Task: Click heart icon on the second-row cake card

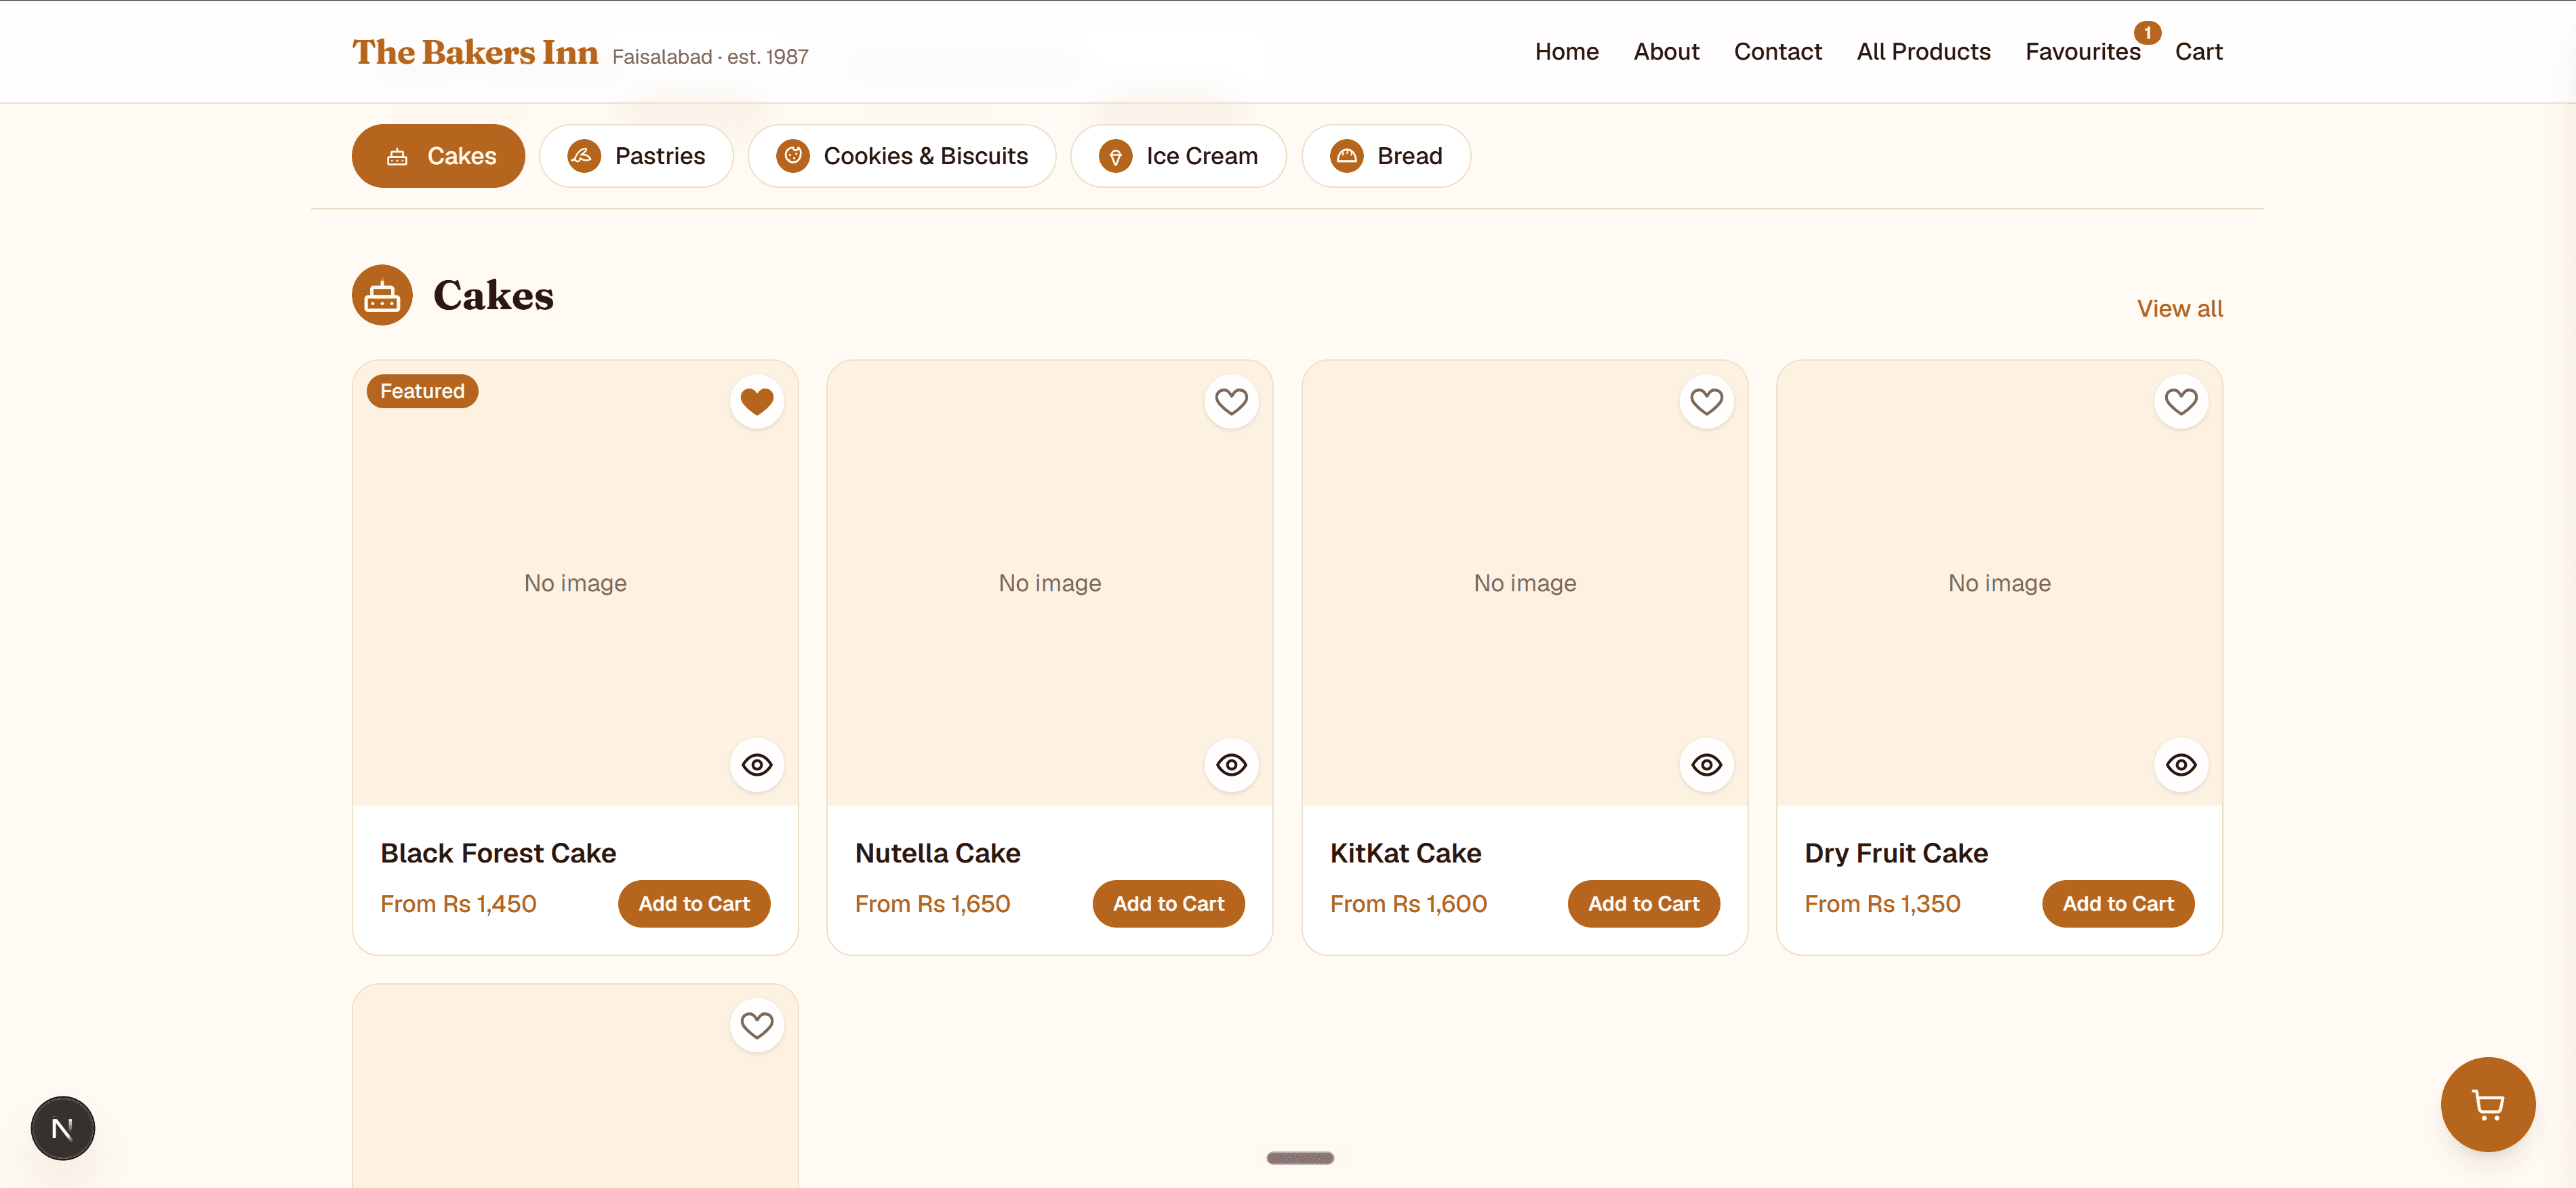Action: [x=757, y=1026]
